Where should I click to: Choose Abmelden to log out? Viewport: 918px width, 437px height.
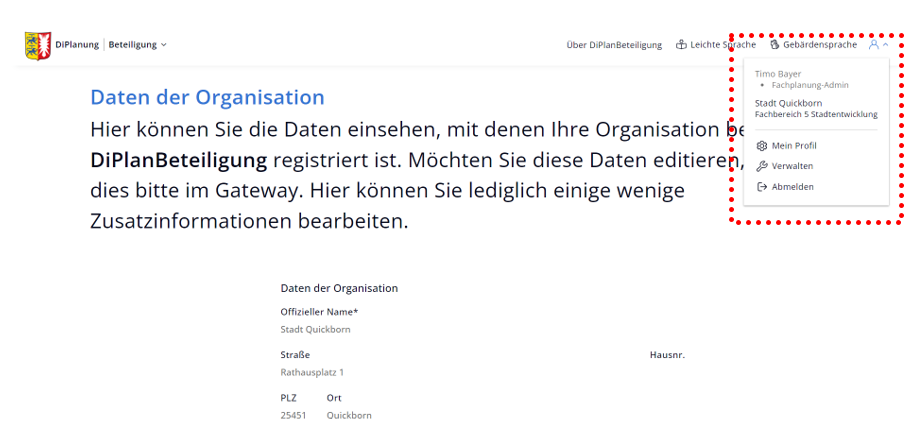coord(792,187)
